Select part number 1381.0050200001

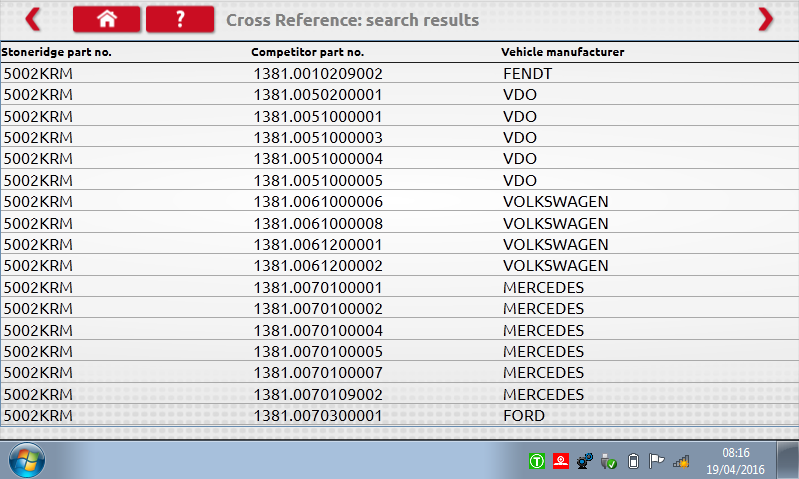tap(318, 95)
